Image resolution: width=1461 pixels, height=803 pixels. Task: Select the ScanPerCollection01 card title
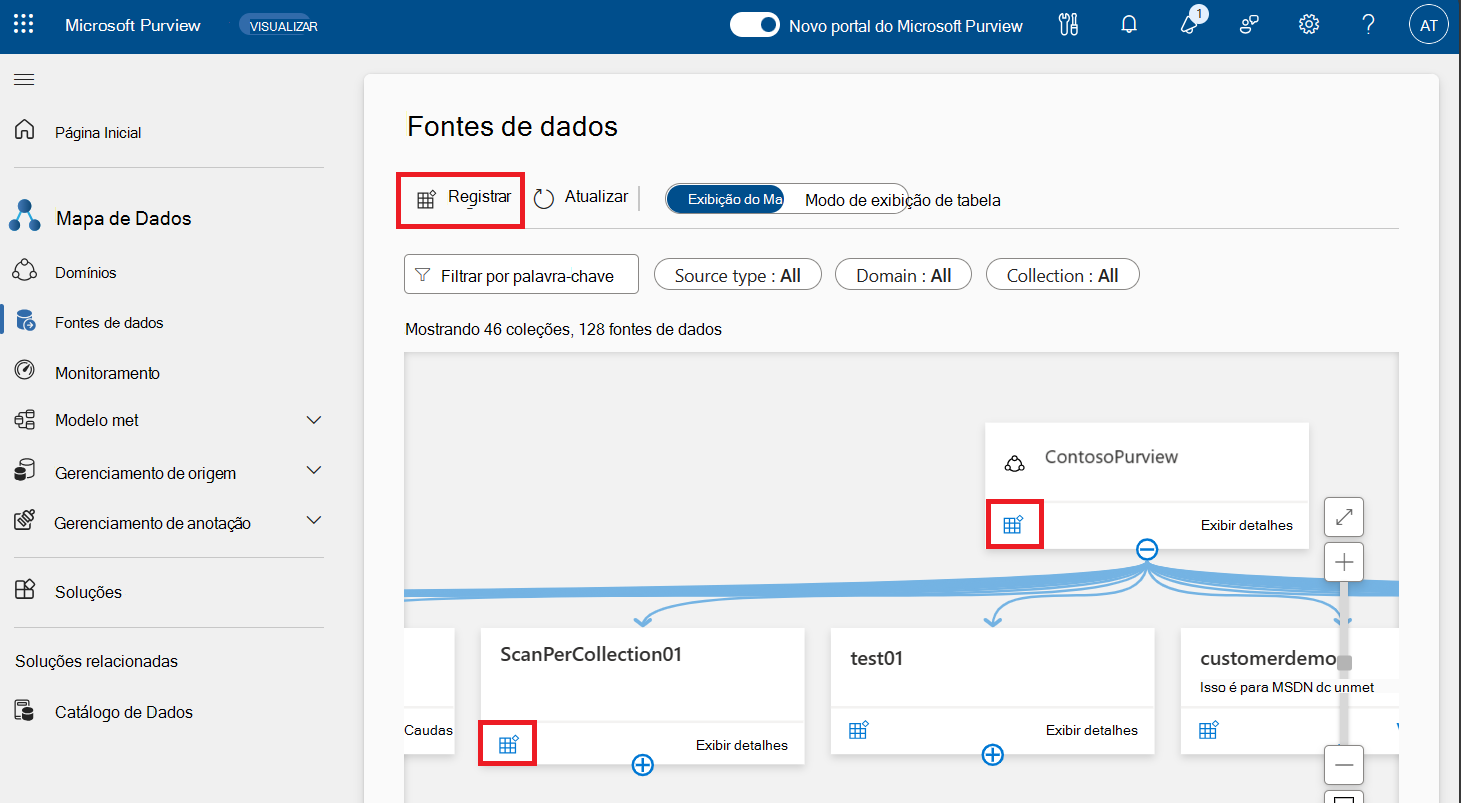(x=591, y=654)
